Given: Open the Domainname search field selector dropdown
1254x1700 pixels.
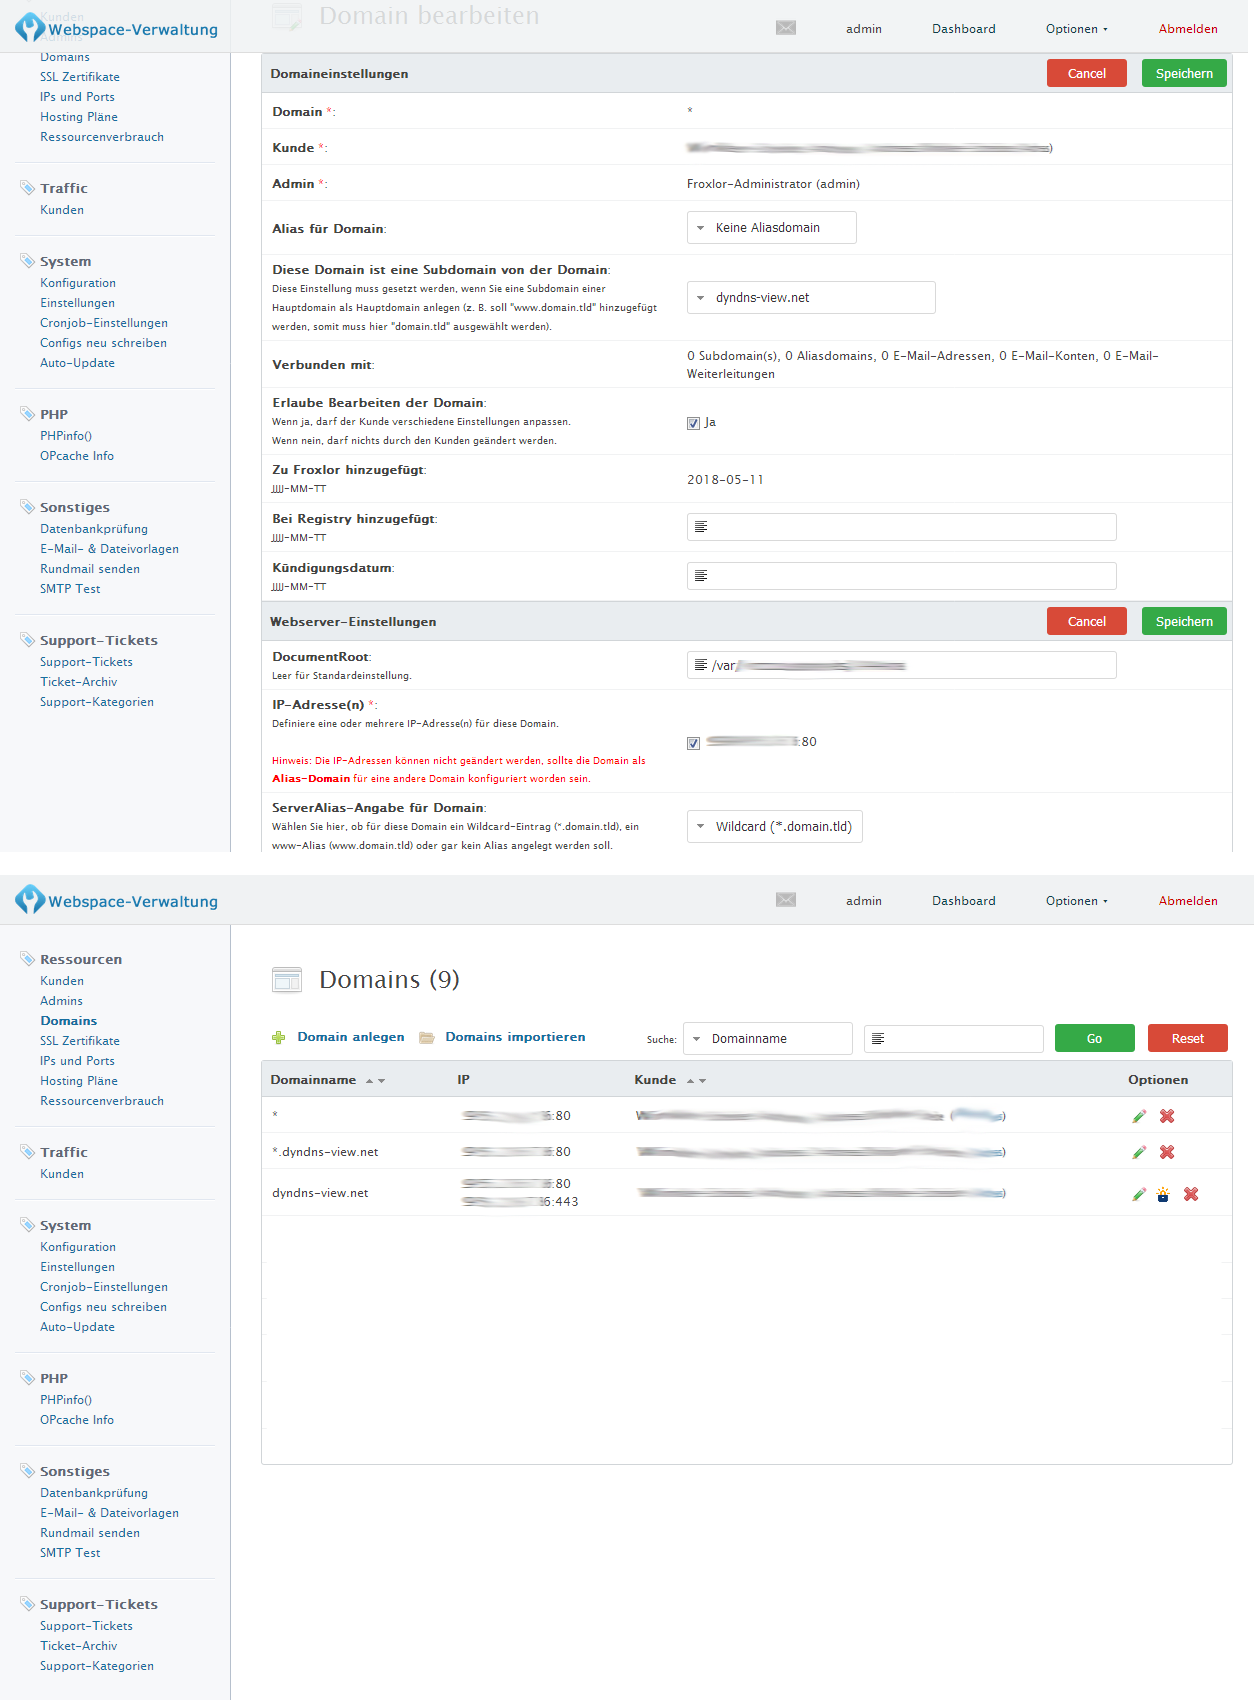Looking at the screenshot, I should pos(768,1039).
